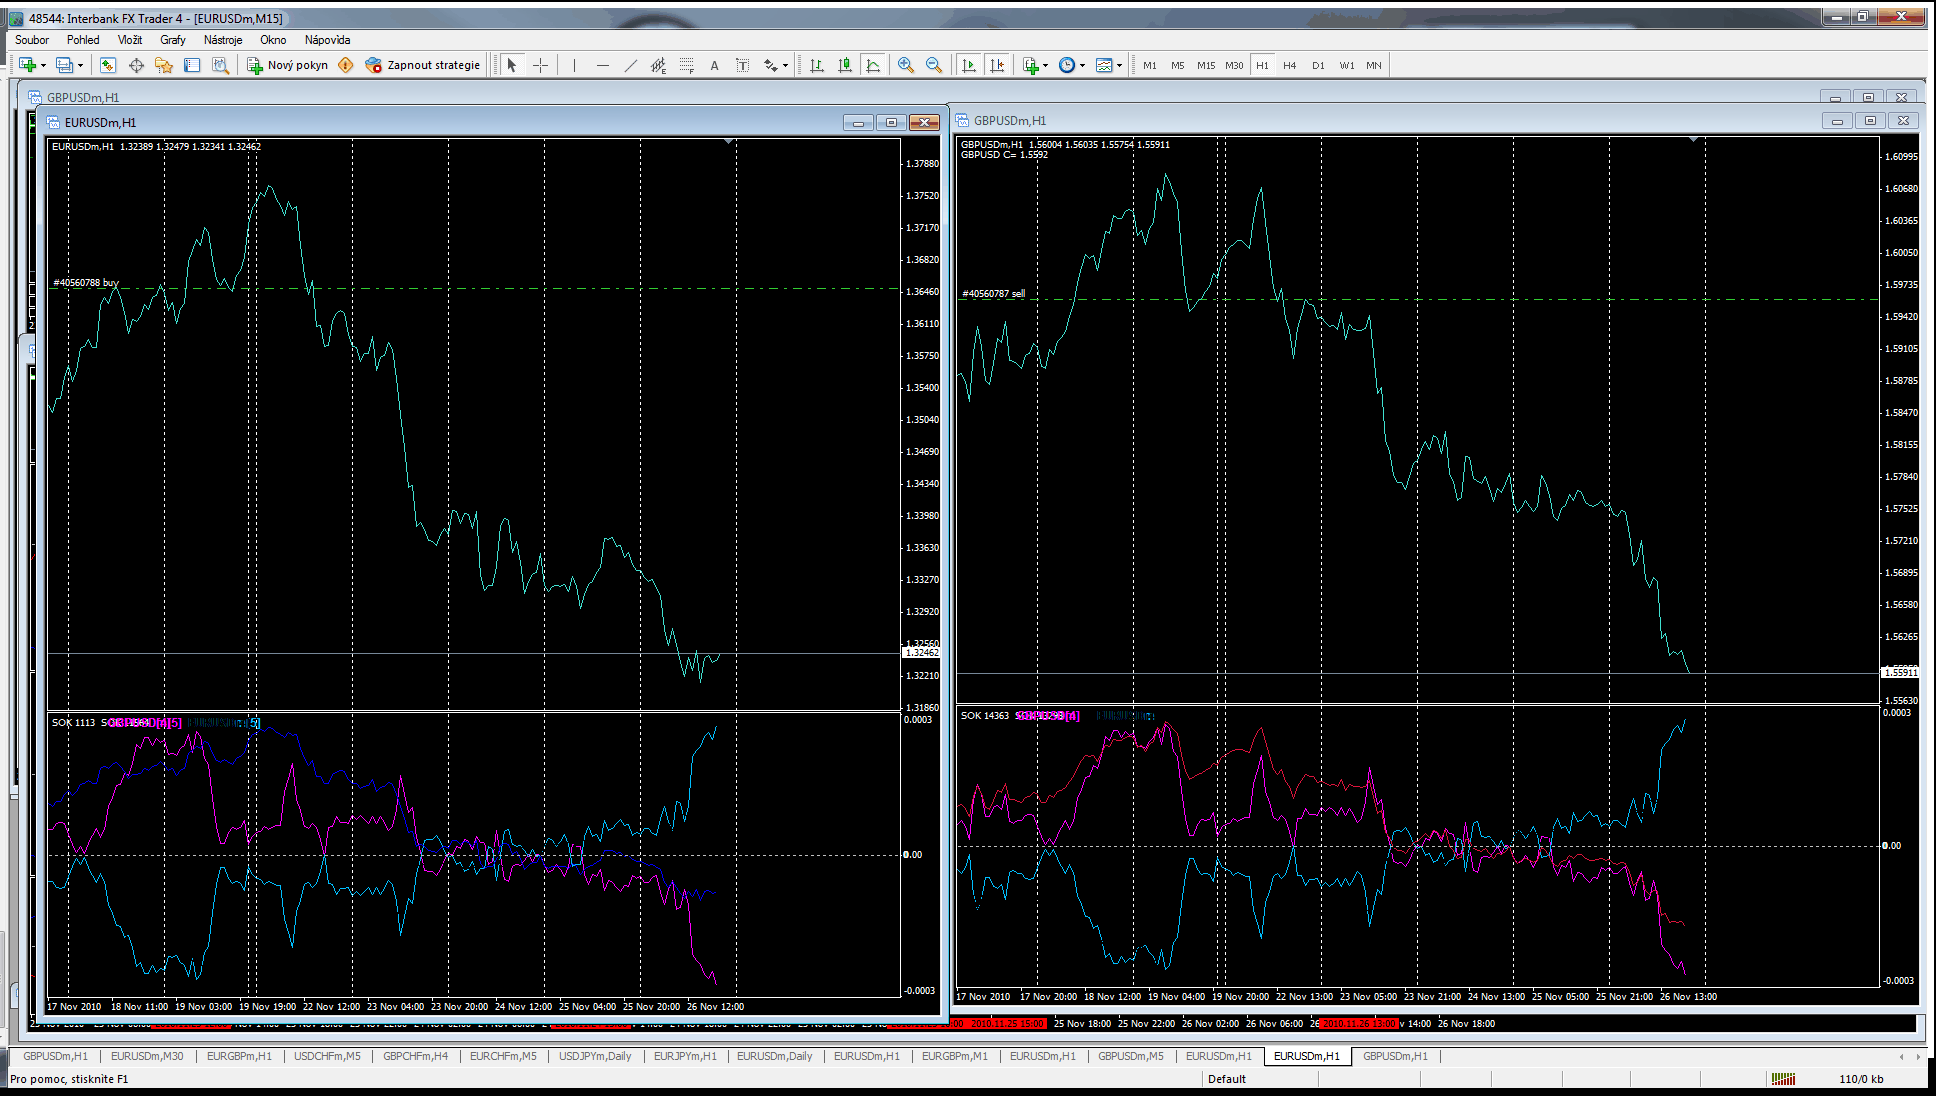Switch to the USDJPYm,Daily chart tab

pos(595,1056)
